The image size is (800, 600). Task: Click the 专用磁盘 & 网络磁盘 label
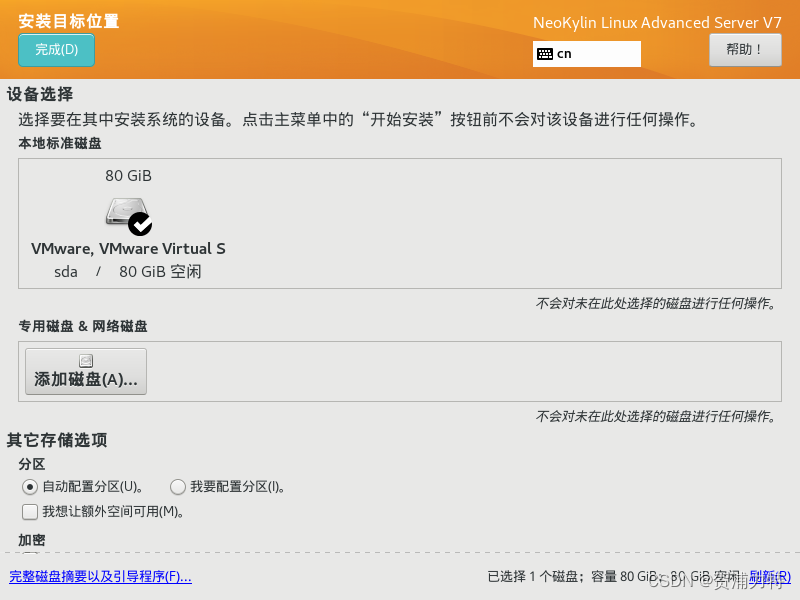(x=83, y=327)
